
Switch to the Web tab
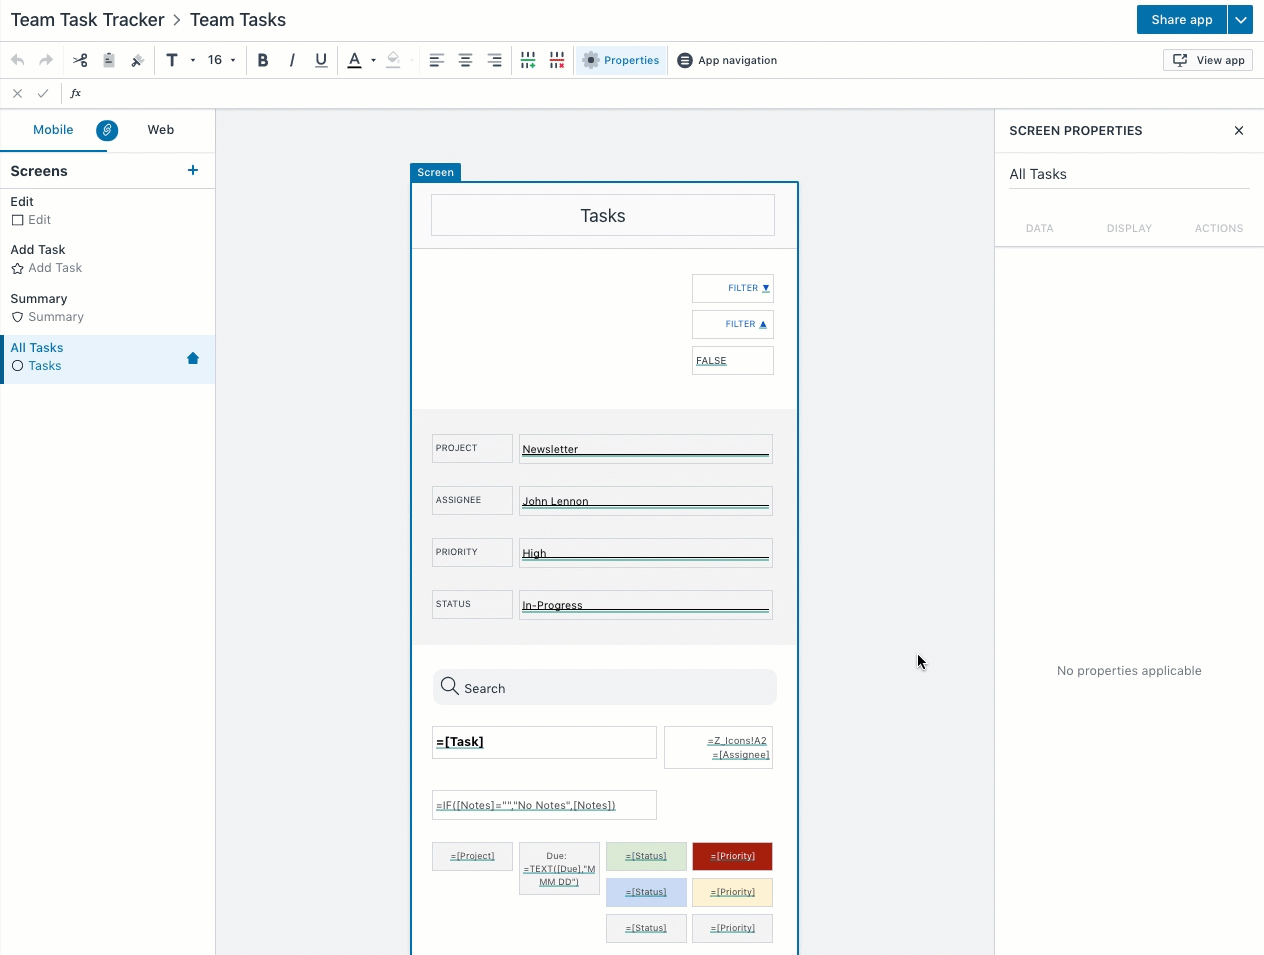160,130
